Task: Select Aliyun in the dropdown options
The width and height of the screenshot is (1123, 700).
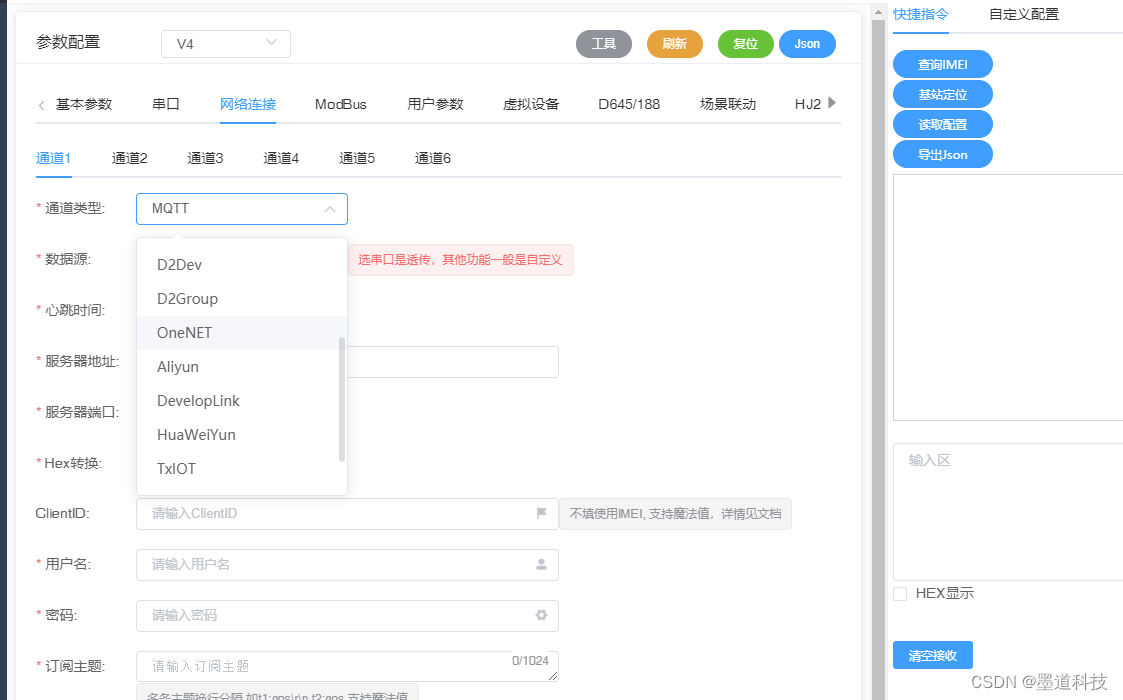Action: click(x=178, y=366)
